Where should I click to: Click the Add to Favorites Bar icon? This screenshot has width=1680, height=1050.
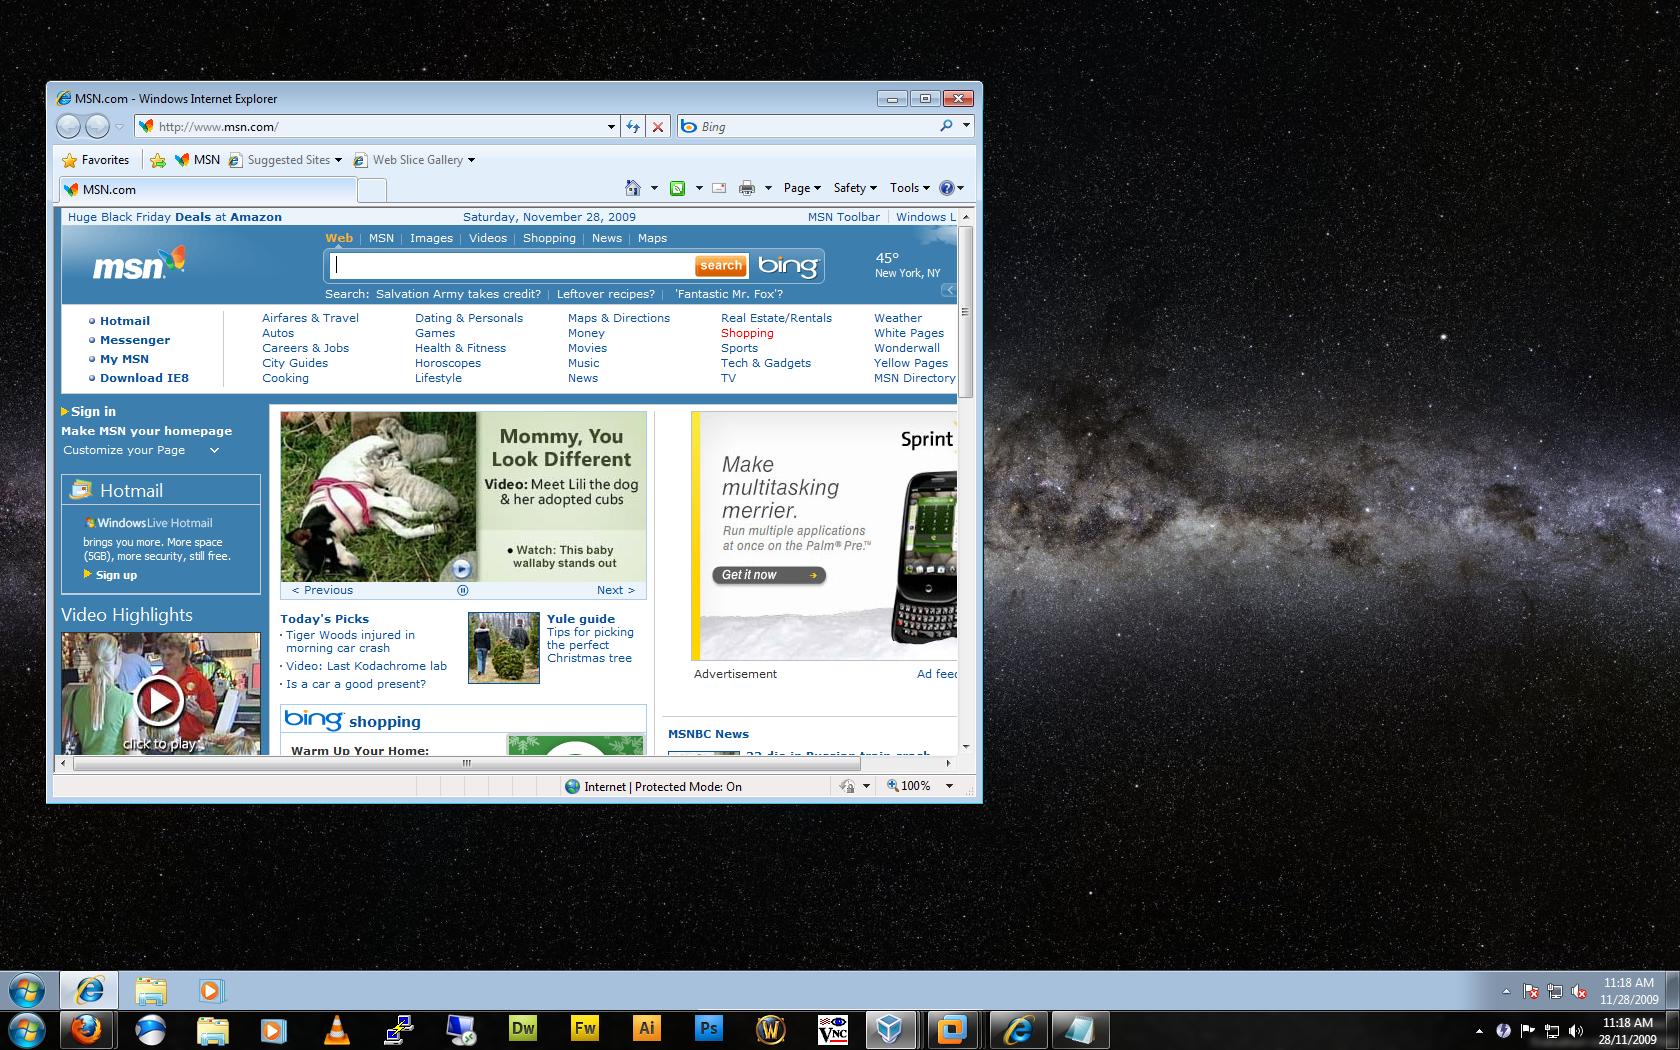[x=158, y=160]
